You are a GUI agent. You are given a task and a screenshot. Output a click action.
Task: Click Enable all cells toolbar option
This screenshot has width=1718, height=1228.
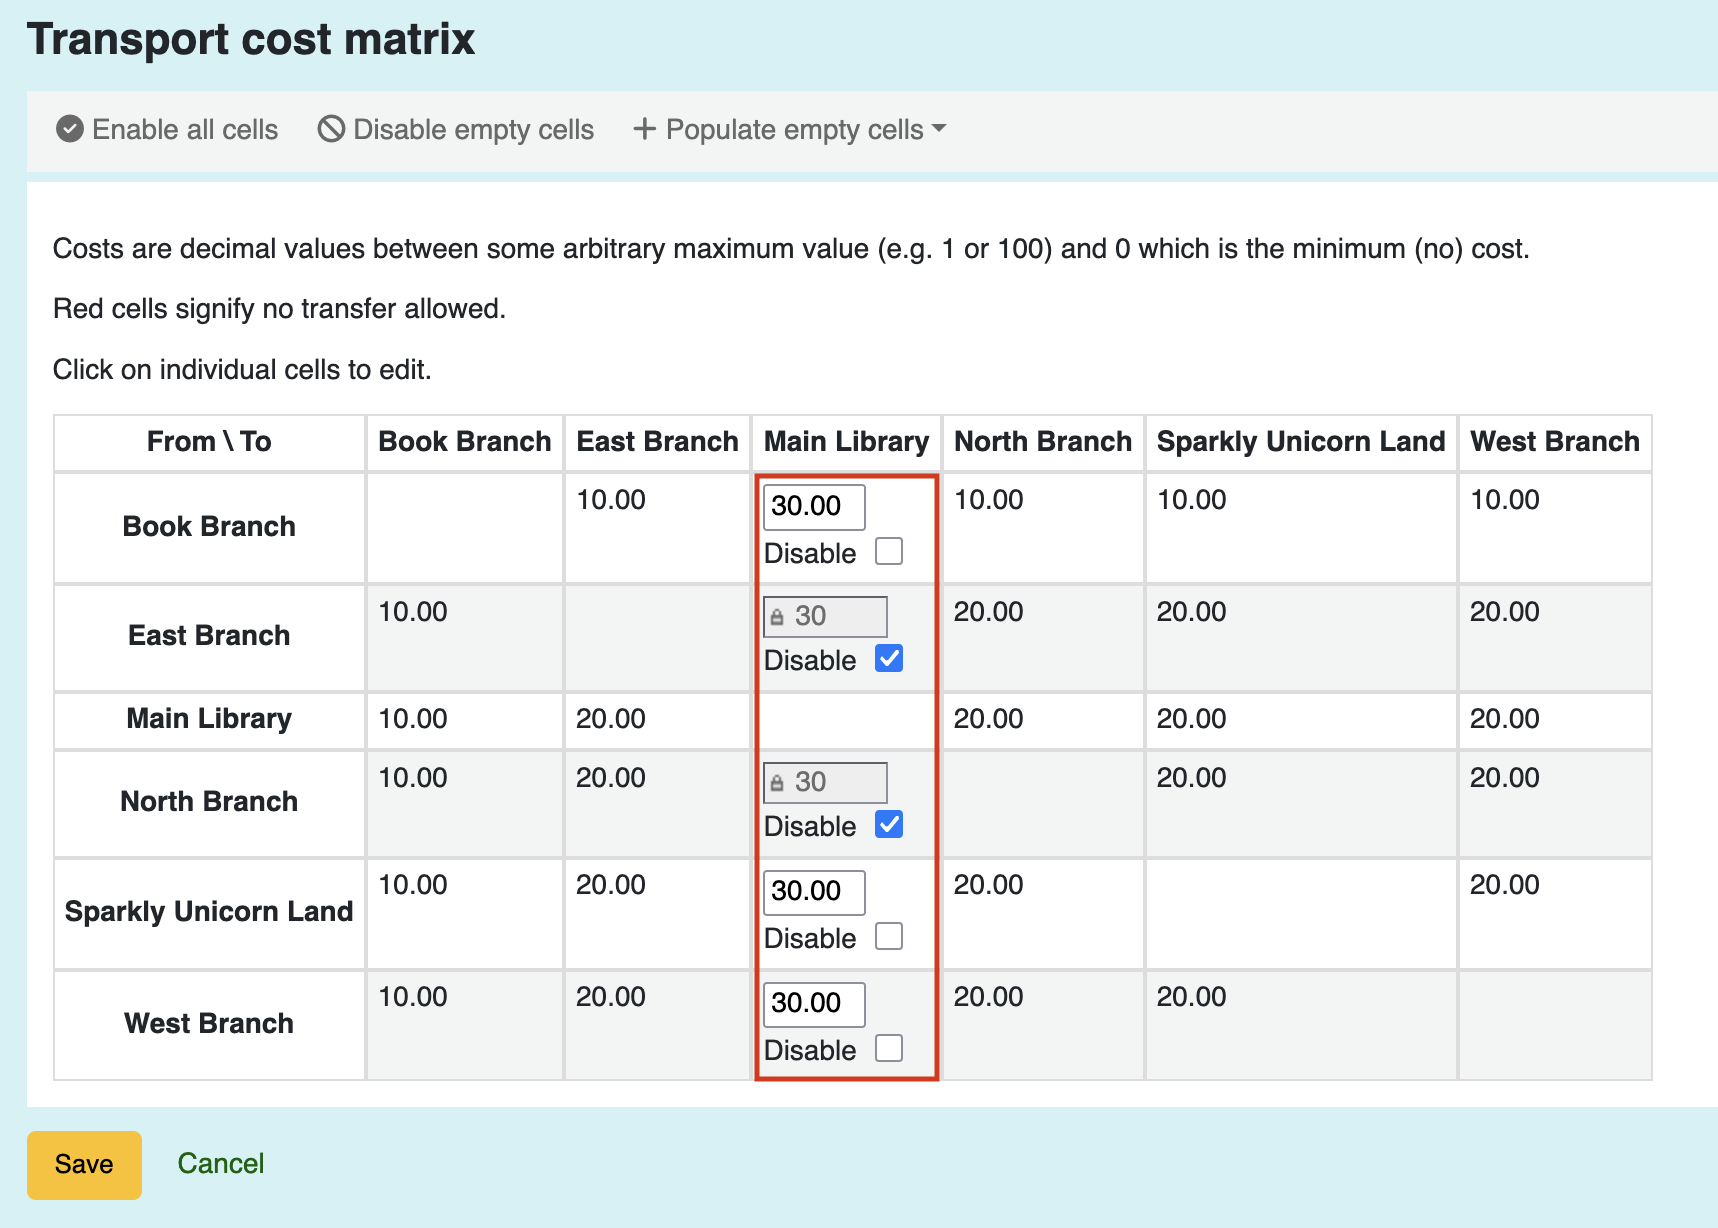coord(167,129)
